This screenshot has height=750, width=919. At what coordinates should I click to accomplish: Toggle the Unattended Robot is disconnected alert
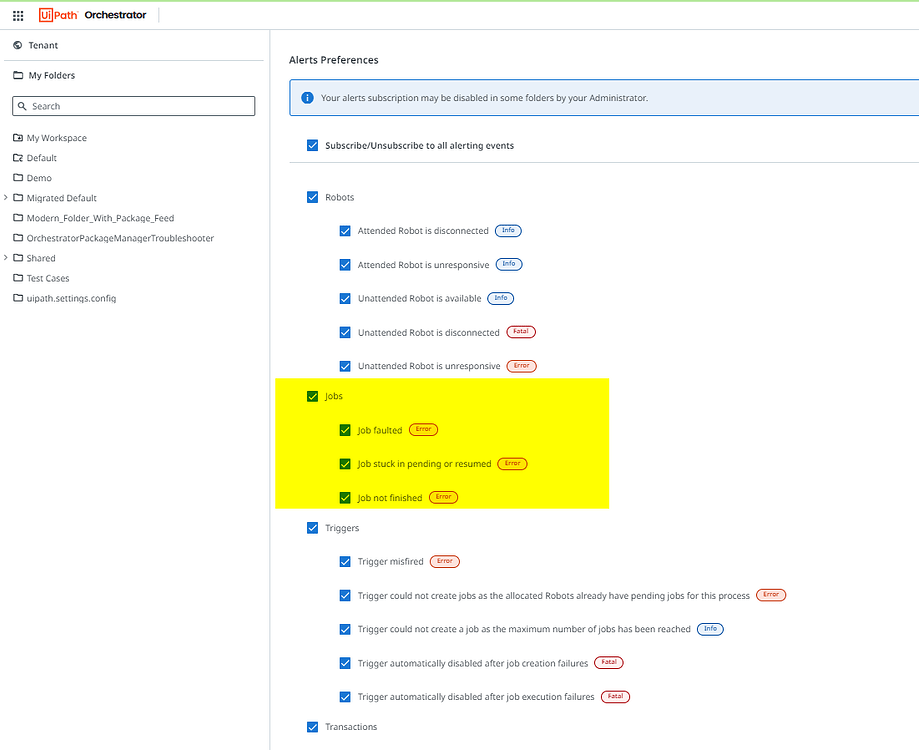point(345,332)
